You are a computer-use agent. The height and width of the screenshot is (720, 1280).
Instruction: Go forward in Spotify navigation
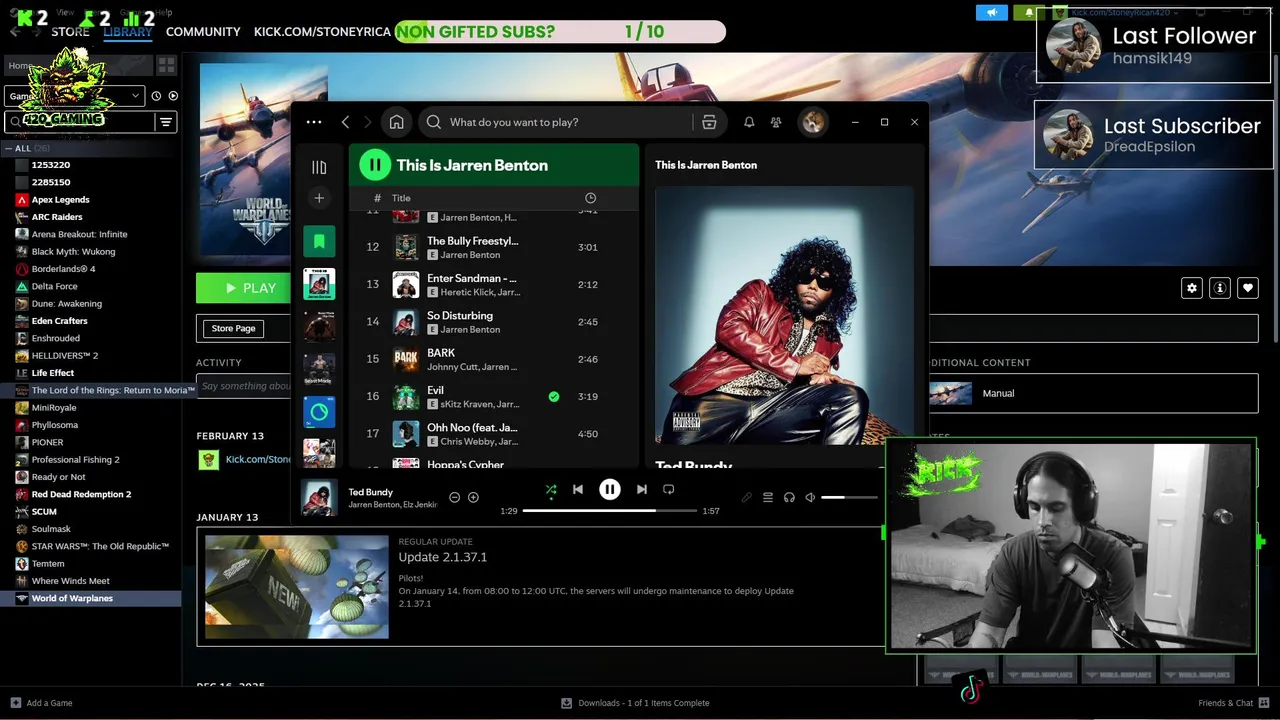point(368,122)
